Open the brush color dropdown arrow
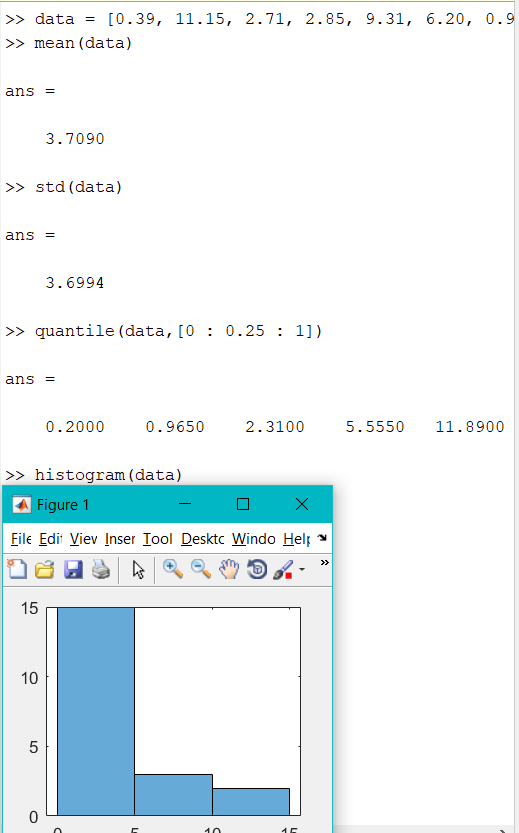The width and height of the screenshot is (519, 833). [x=302, y=570]
